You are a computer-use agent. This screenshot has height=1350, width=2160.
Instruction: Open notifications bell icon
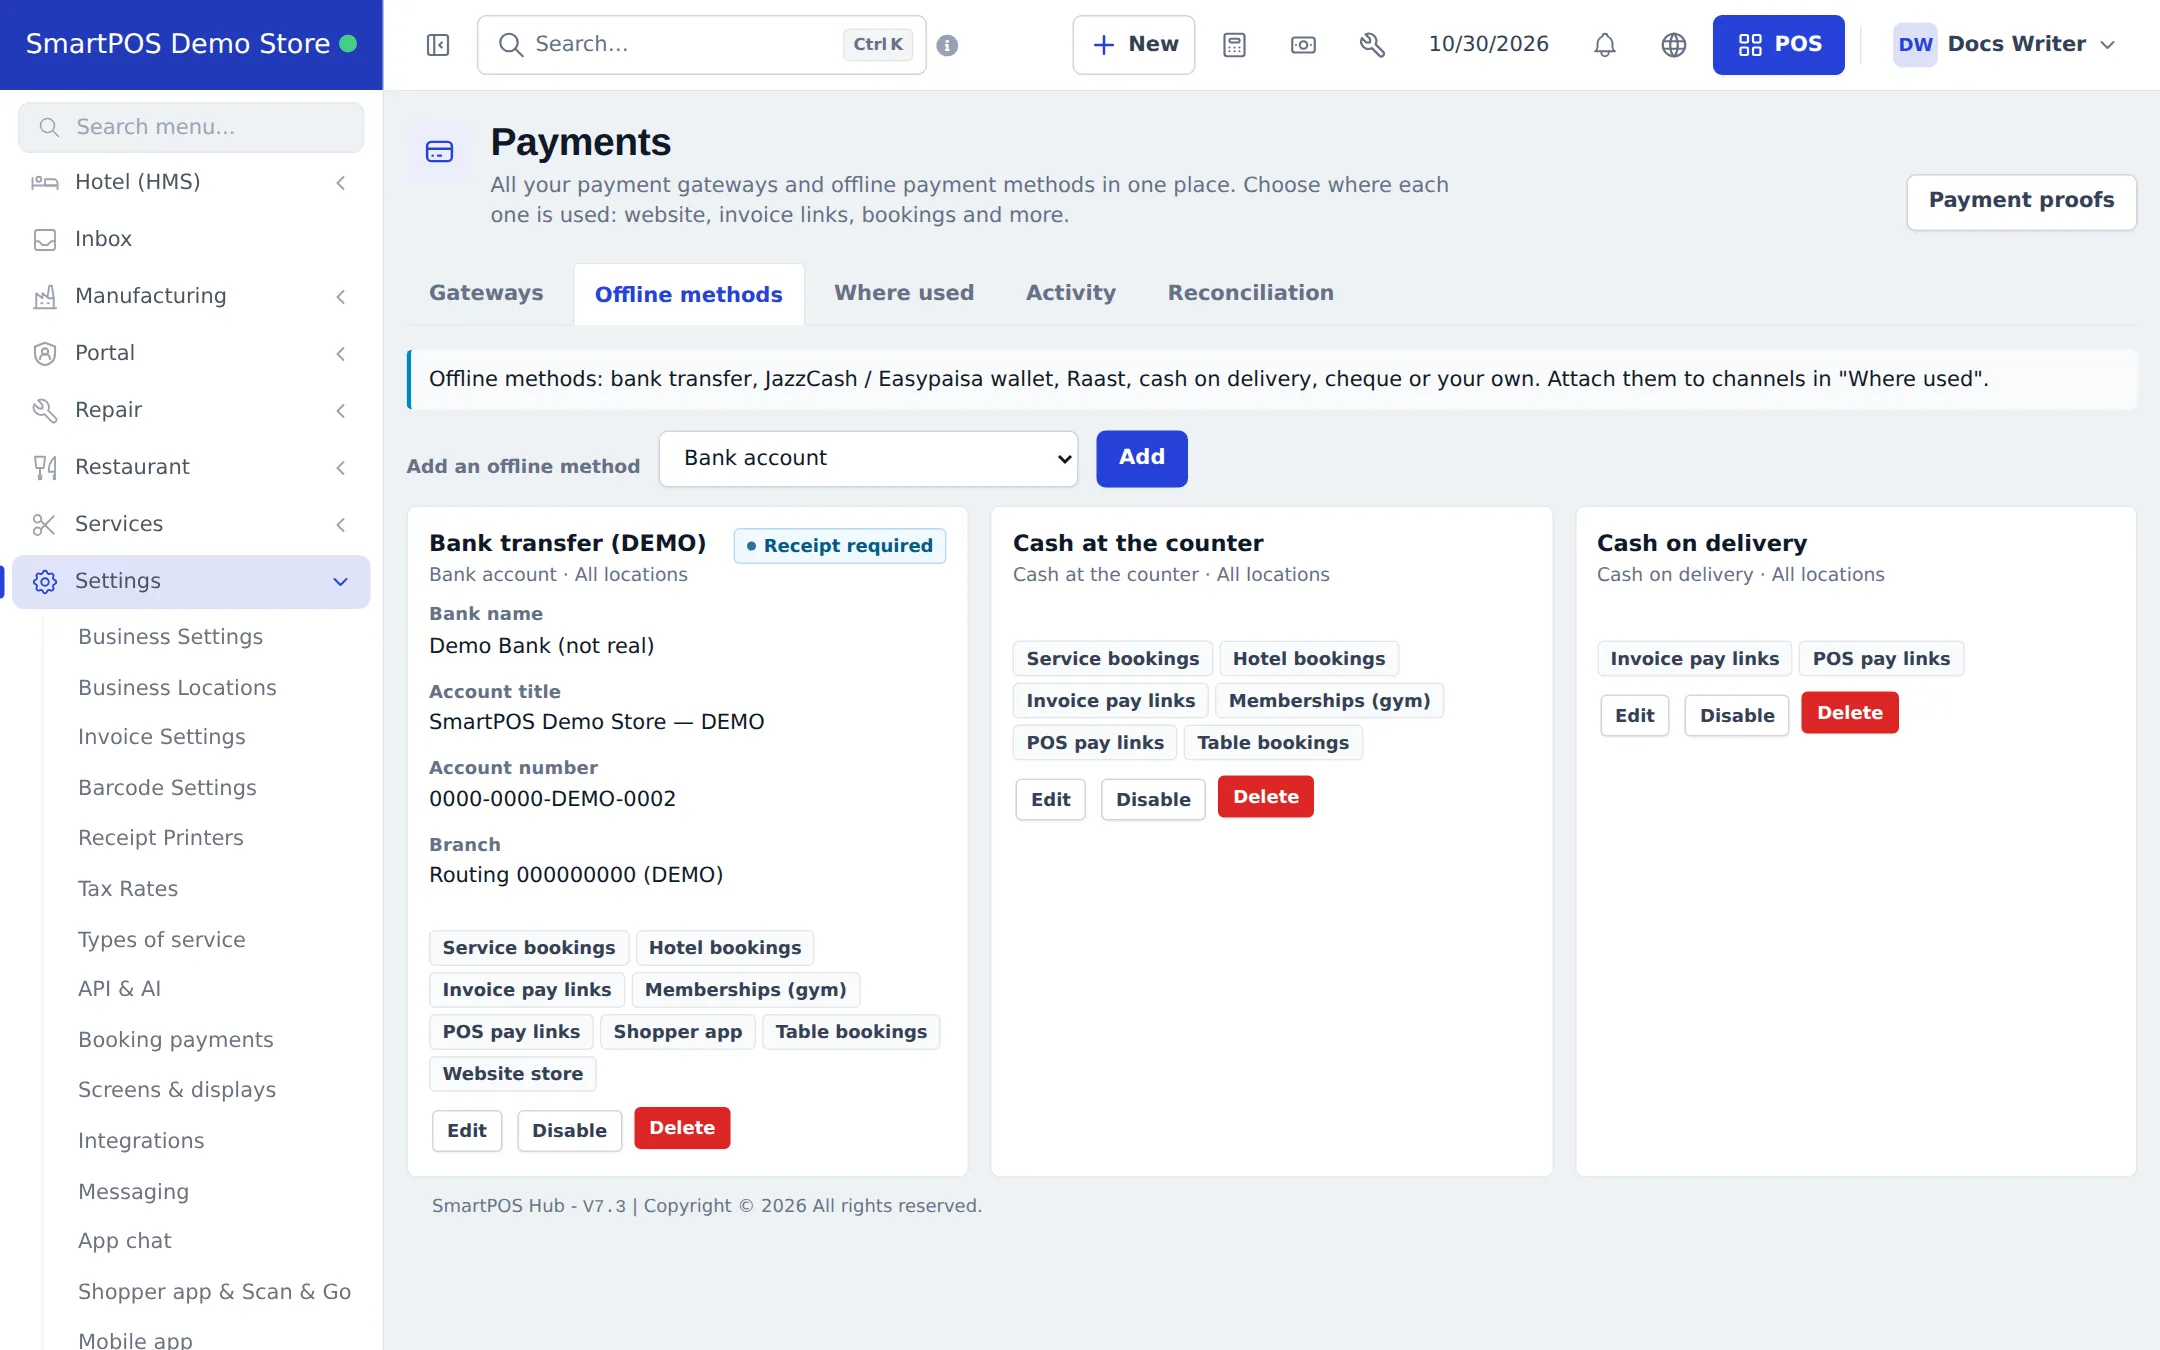click(1604, 45)
